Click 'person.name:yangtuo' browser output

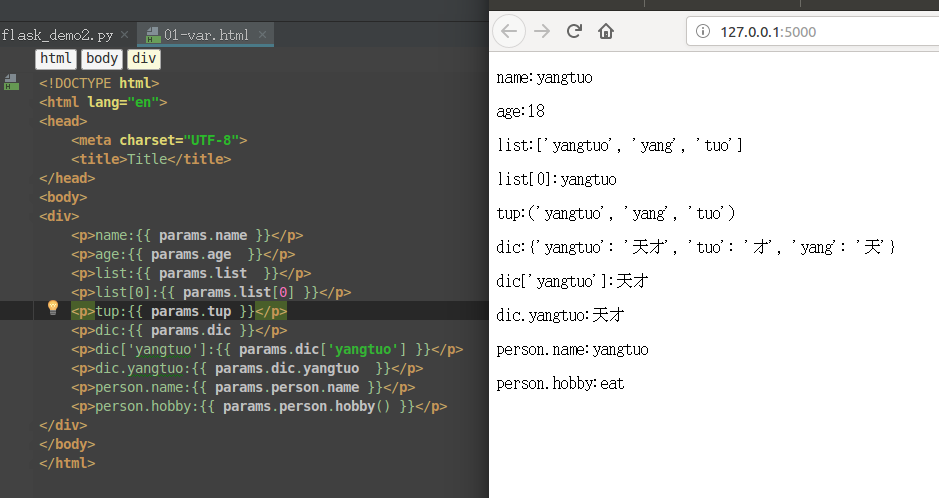[573, 350]
